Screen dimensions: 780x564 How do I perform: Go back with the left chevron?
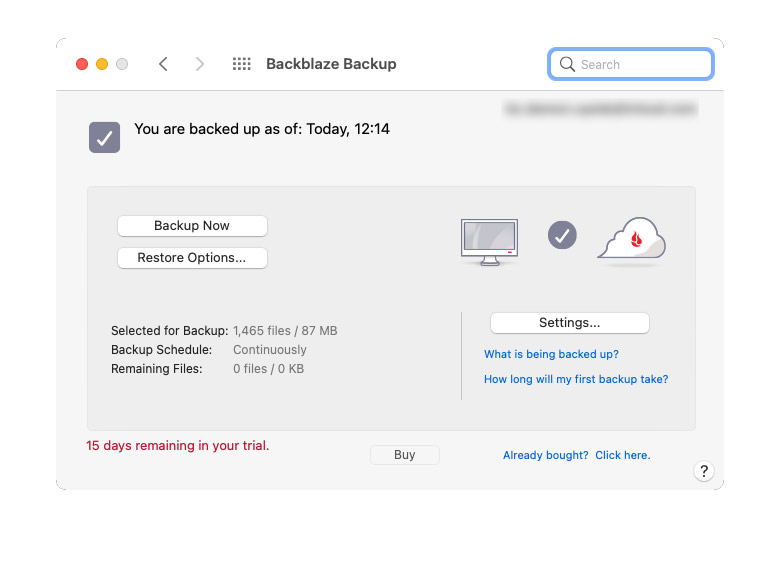click(163, 64)
